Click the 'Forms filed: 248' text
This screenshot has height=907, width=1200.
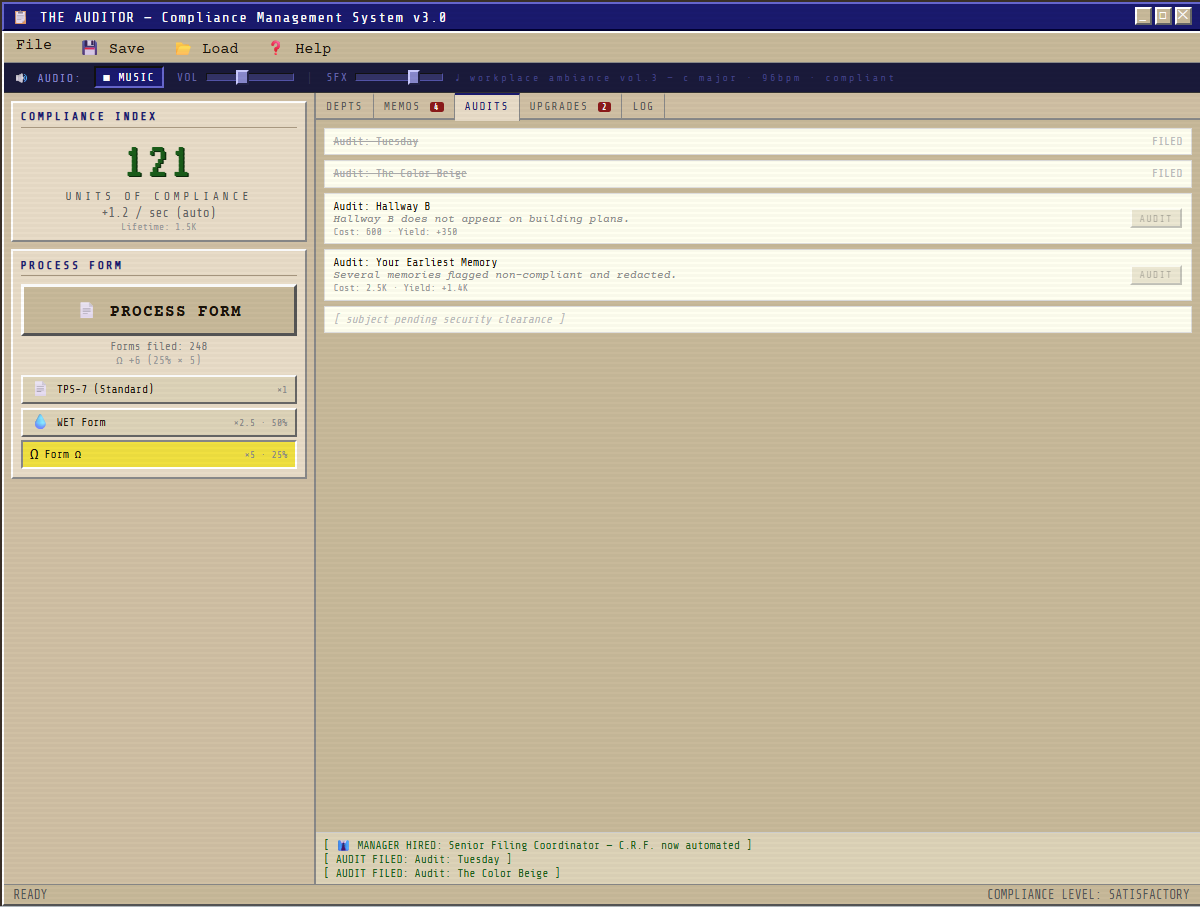(x=159, y=347)
